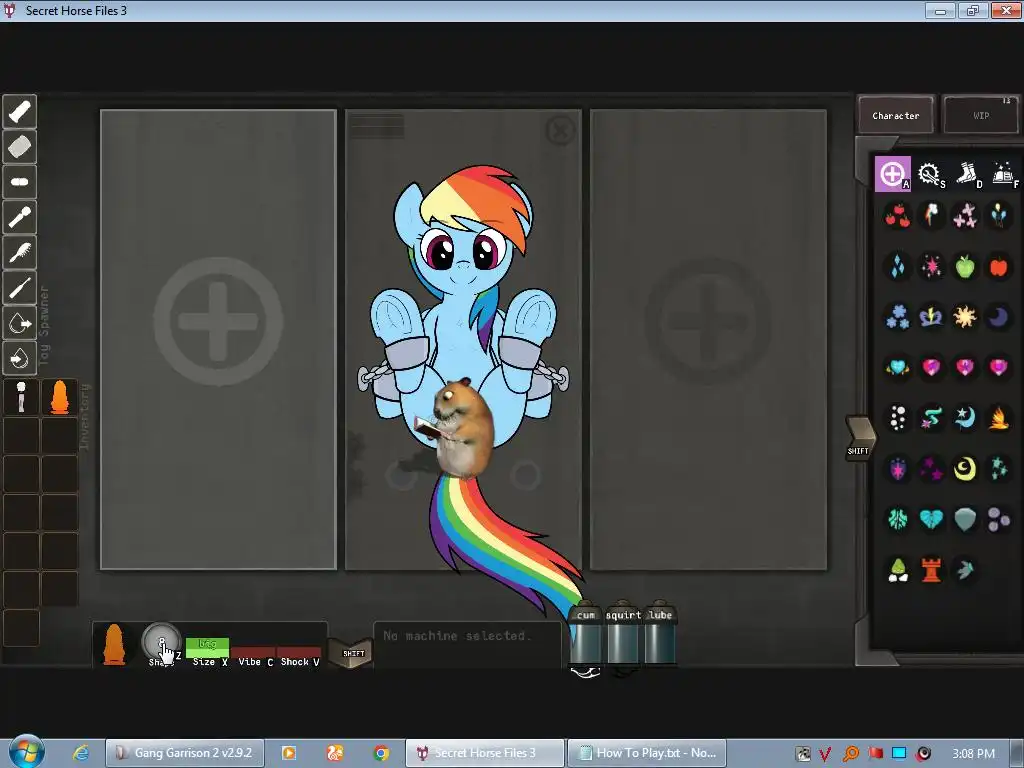This screenshot has width=1024, height=768.
Task: Choose the white dots mark
Action: coord(897,418)
